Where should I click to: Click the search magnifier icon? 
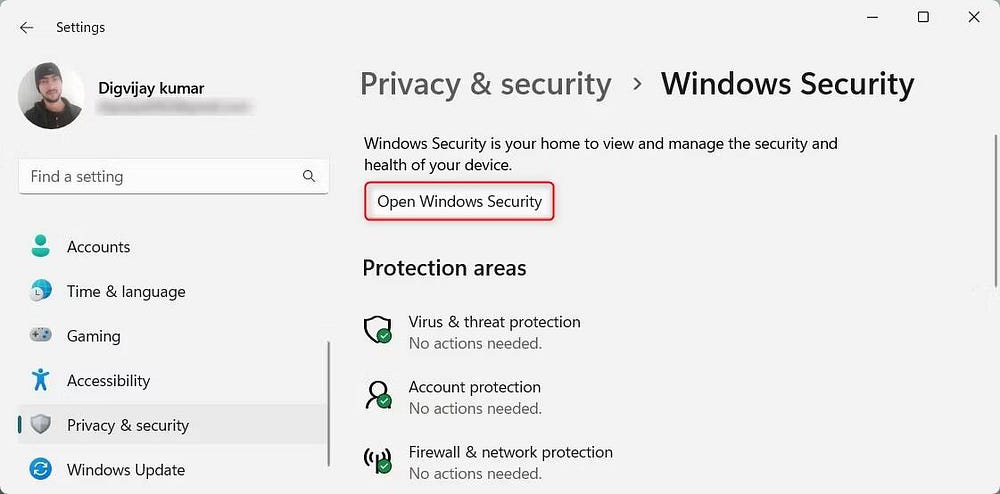[x=309, y=176]
